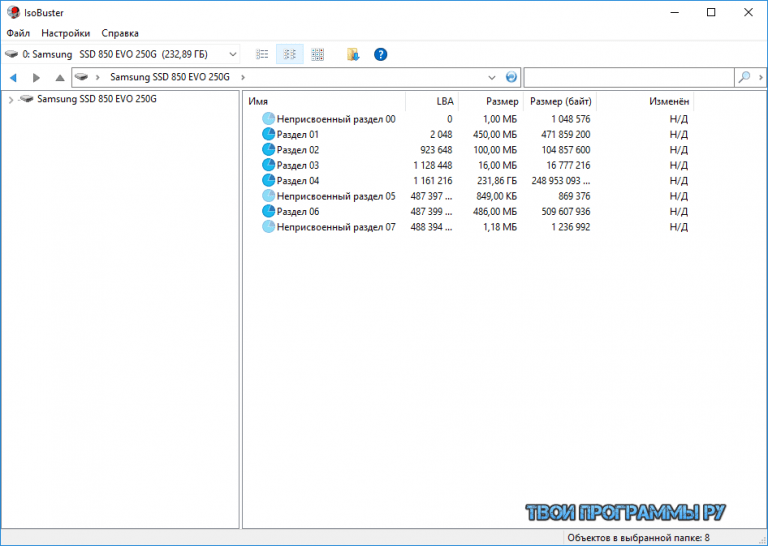Viewport: 768px width, 546px height.
Task: Sort by the Изменён column header
Action: pyautogui.click(x=645, y=101)
